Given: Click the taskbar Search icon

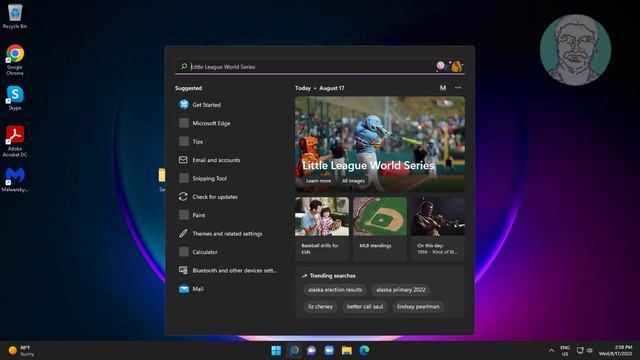Looking at the screenshot, I should pyautogui.click(x=294, y=350).
